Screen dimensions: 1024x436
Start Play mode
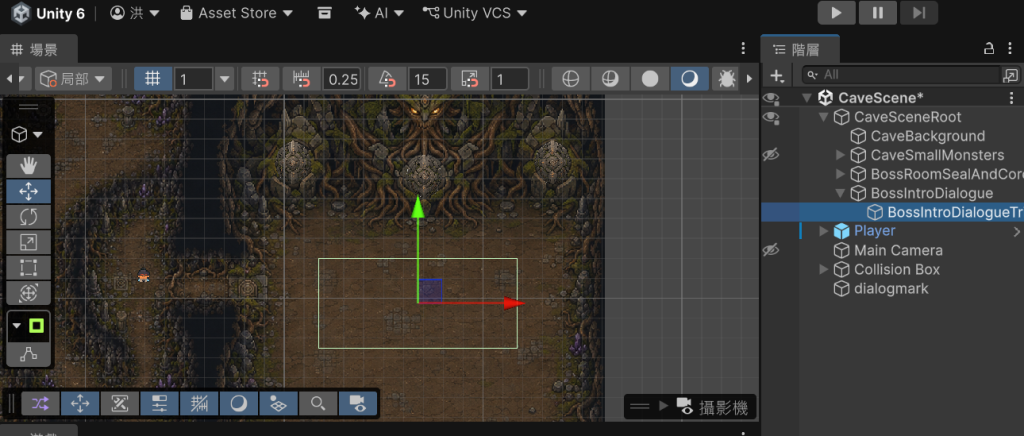click(836, 13)
